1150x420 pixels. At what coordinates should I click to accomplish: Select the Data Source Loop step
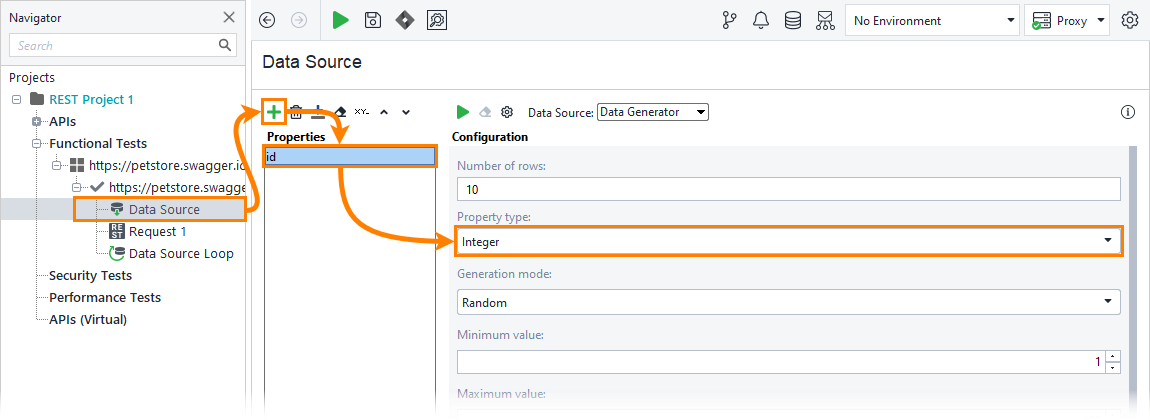point(181,254)
